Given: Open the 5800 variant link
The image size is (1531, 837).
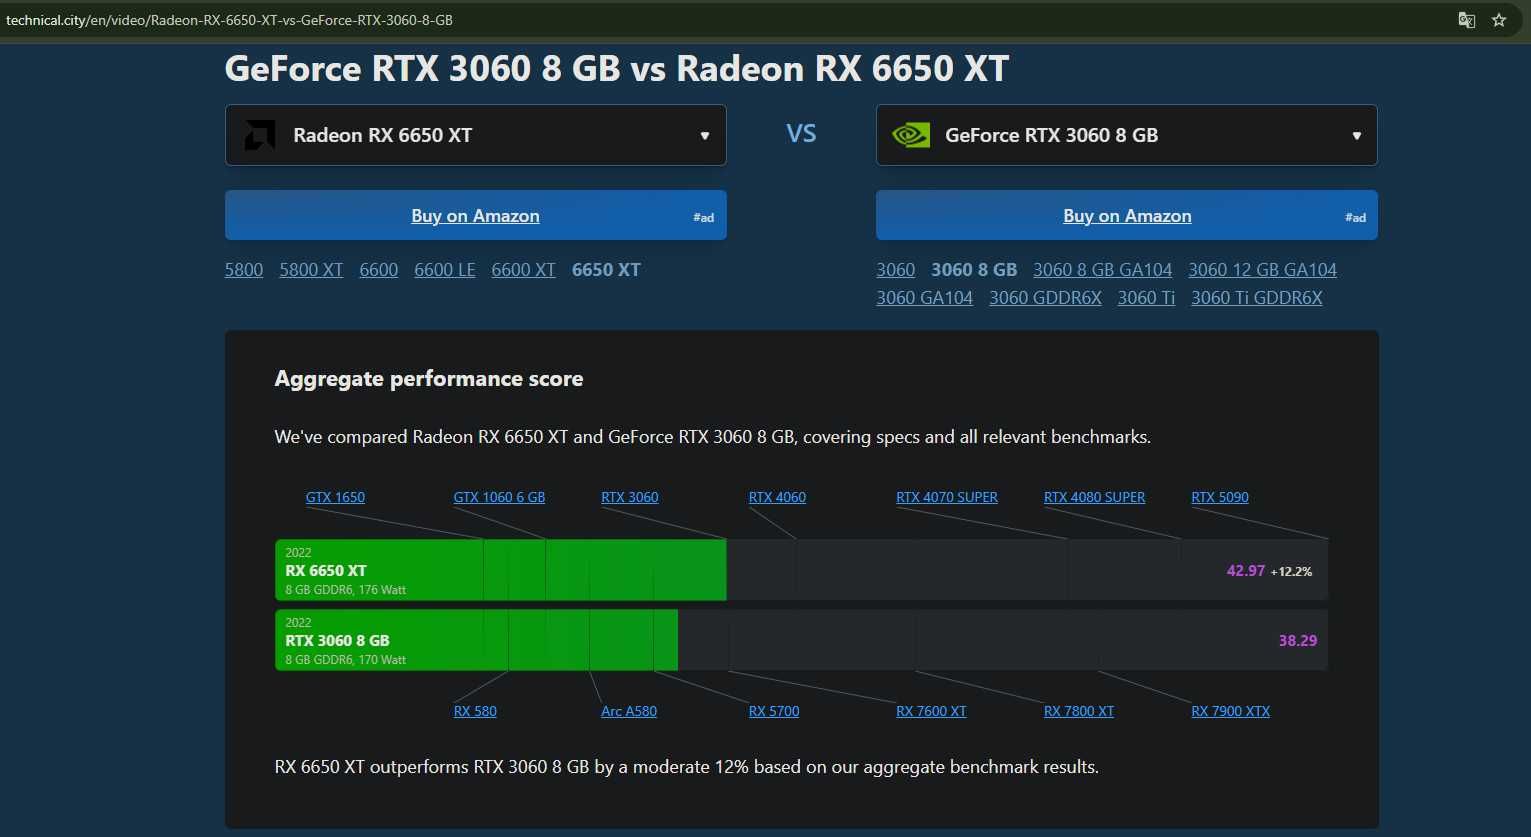Looking at the screenshot, I should (244, 270).
